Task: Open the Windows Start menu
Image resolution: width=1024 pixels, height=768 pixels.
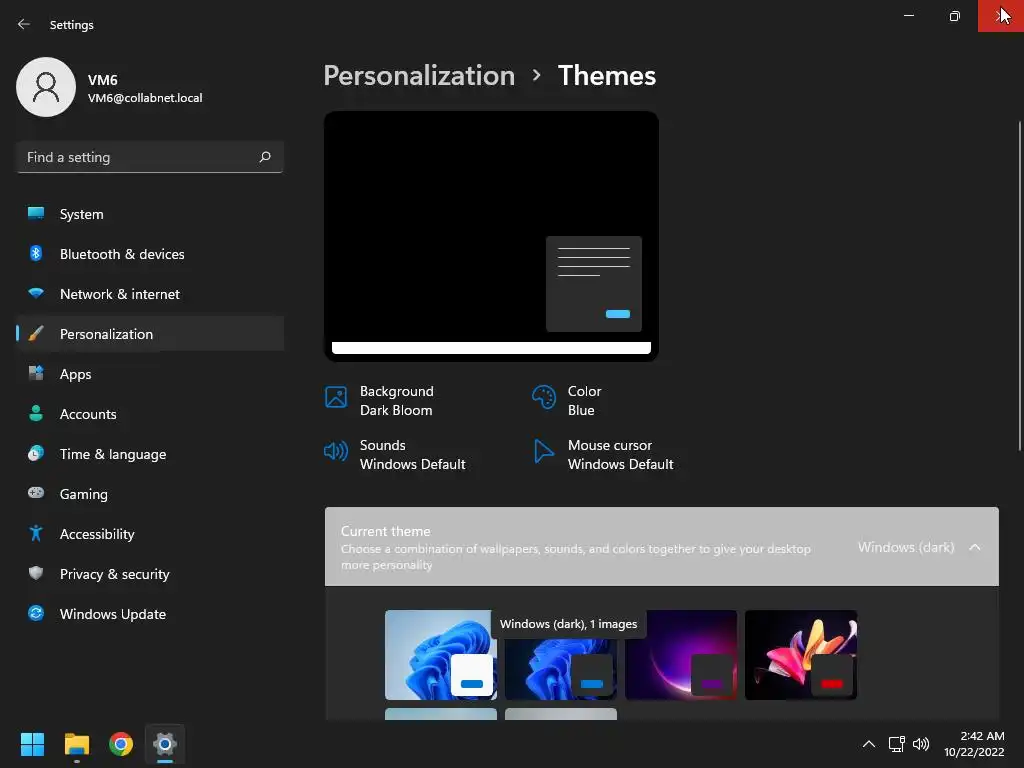Action: pyautogui.click(x=32, y=744)
